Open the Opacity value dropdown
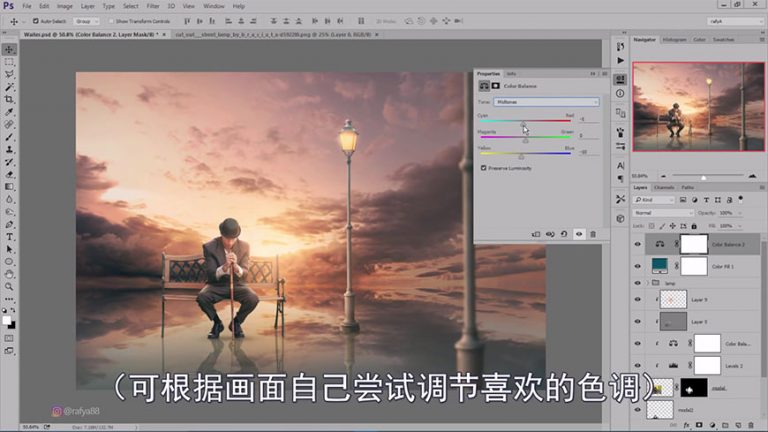 [x=740, y=213]
